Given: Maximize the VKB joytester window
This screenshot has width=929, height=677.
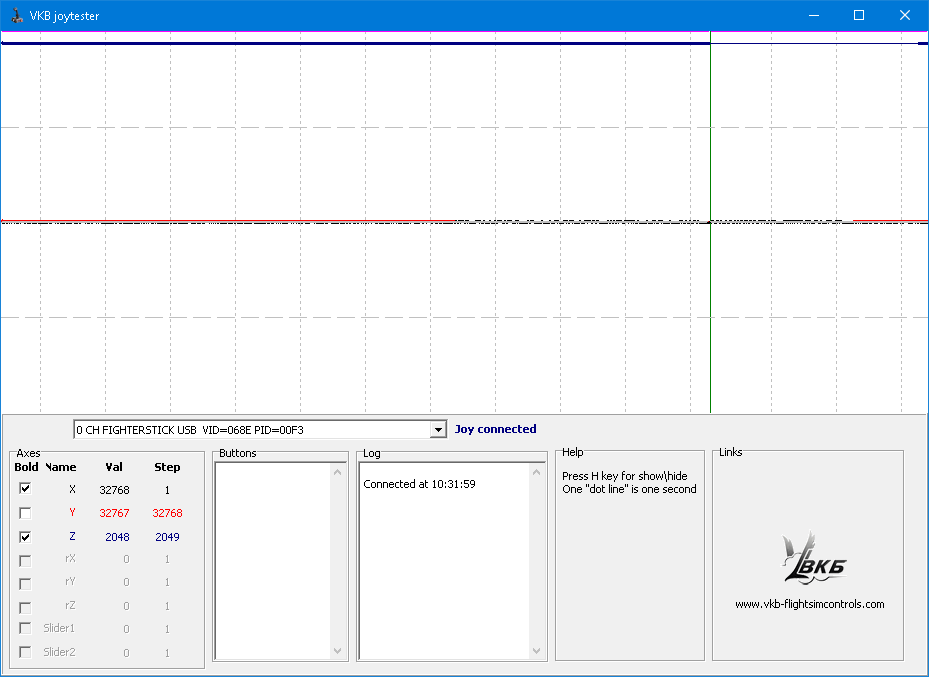Looking at the screenshot, I should click(858, 16).
